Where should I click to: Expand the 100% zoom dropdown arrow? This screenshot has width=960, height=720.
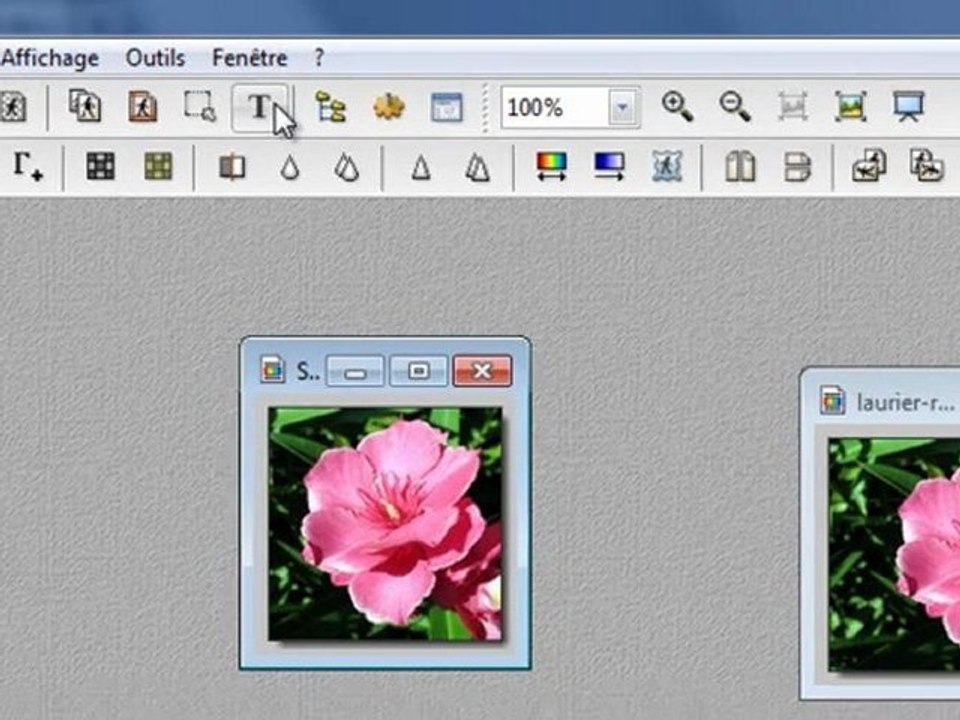point(623,108)
